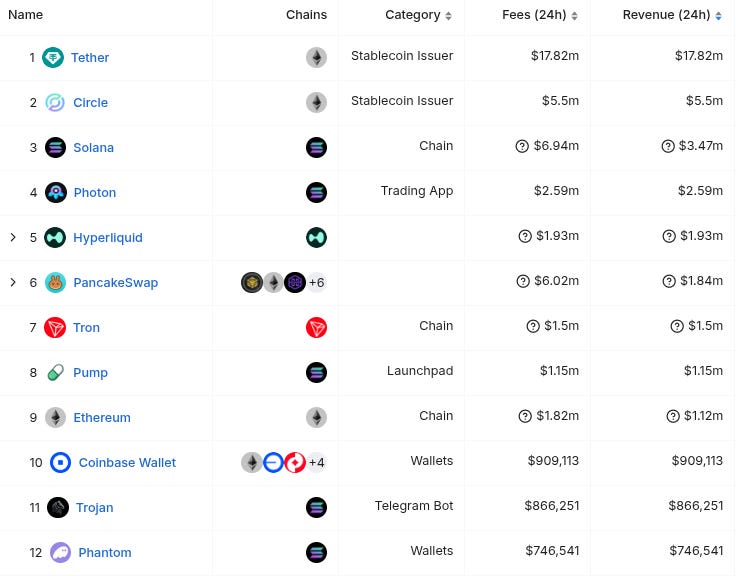The image size is (736, 576).
Task: Click the Ethereum chain icon in Circle row
Action: click(316, 102)
